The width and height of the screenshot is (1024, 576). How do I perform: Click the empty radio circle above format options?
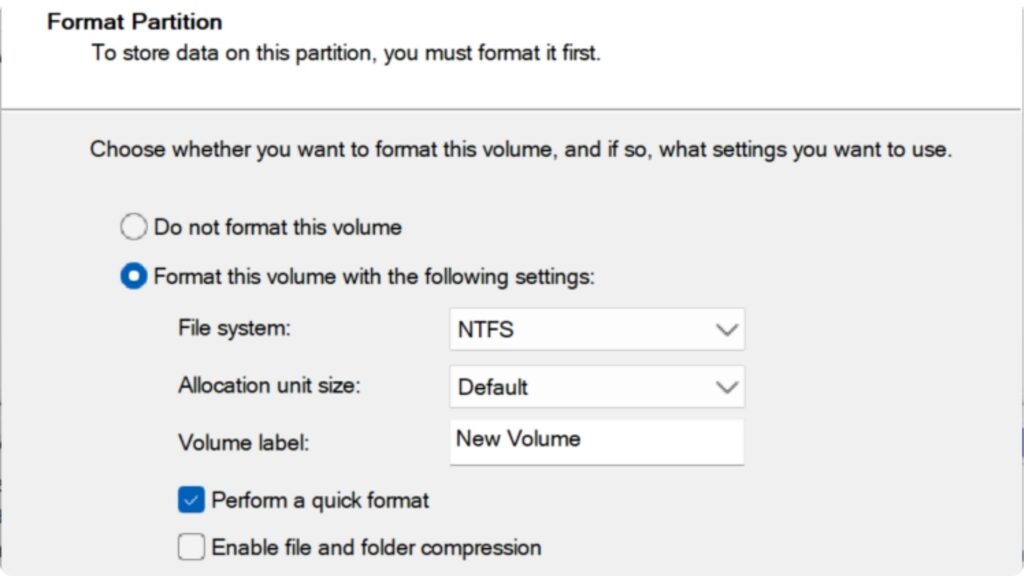click(x=133, y=227)
